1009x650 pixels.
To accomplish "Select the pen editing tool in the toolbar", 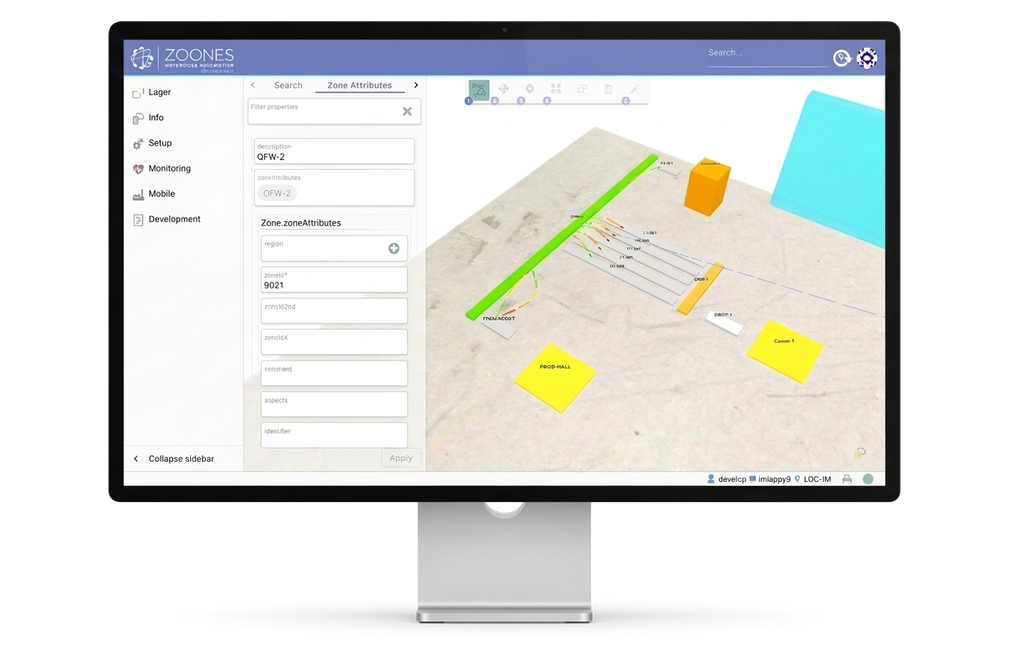I will 633,89.
